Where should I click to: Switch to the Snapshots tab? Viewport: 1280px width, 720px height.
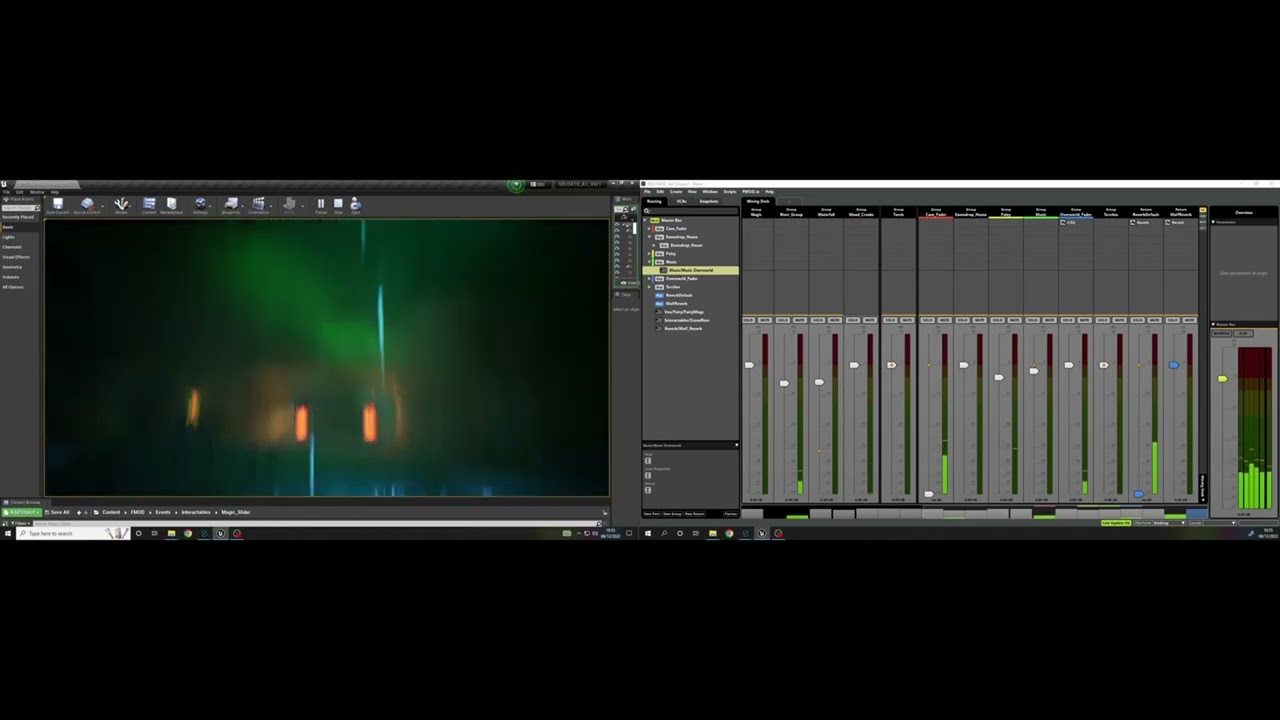click(709, 201)
